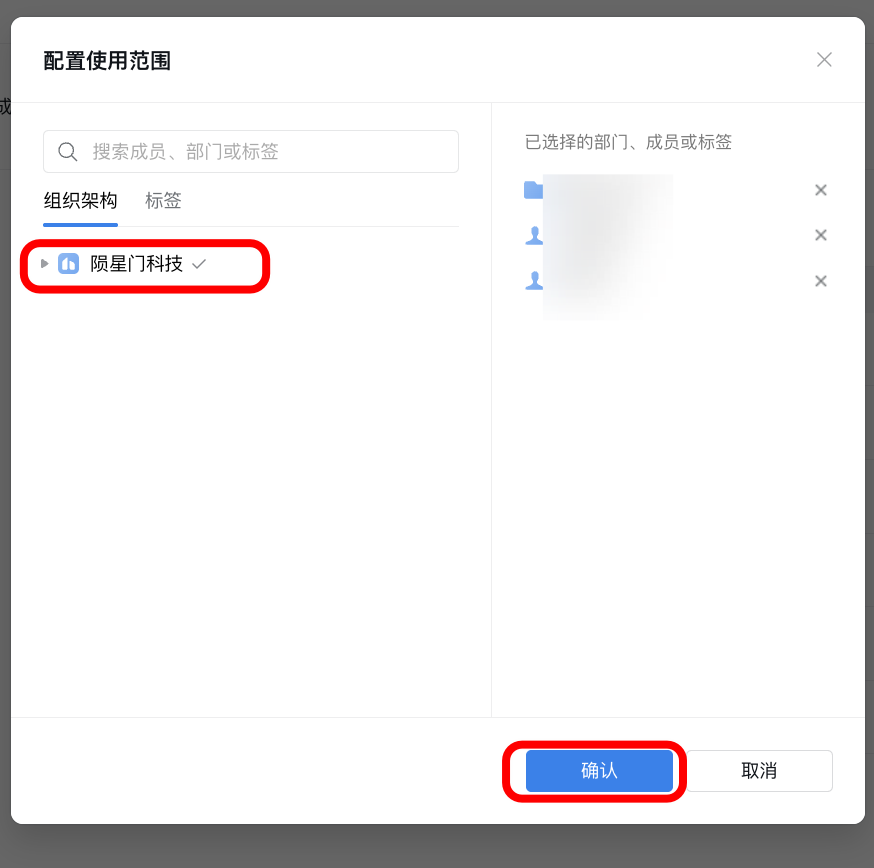Click the first member avatar icon on right
This screenshot has height=868, width=874.
(x=533, y=235)
